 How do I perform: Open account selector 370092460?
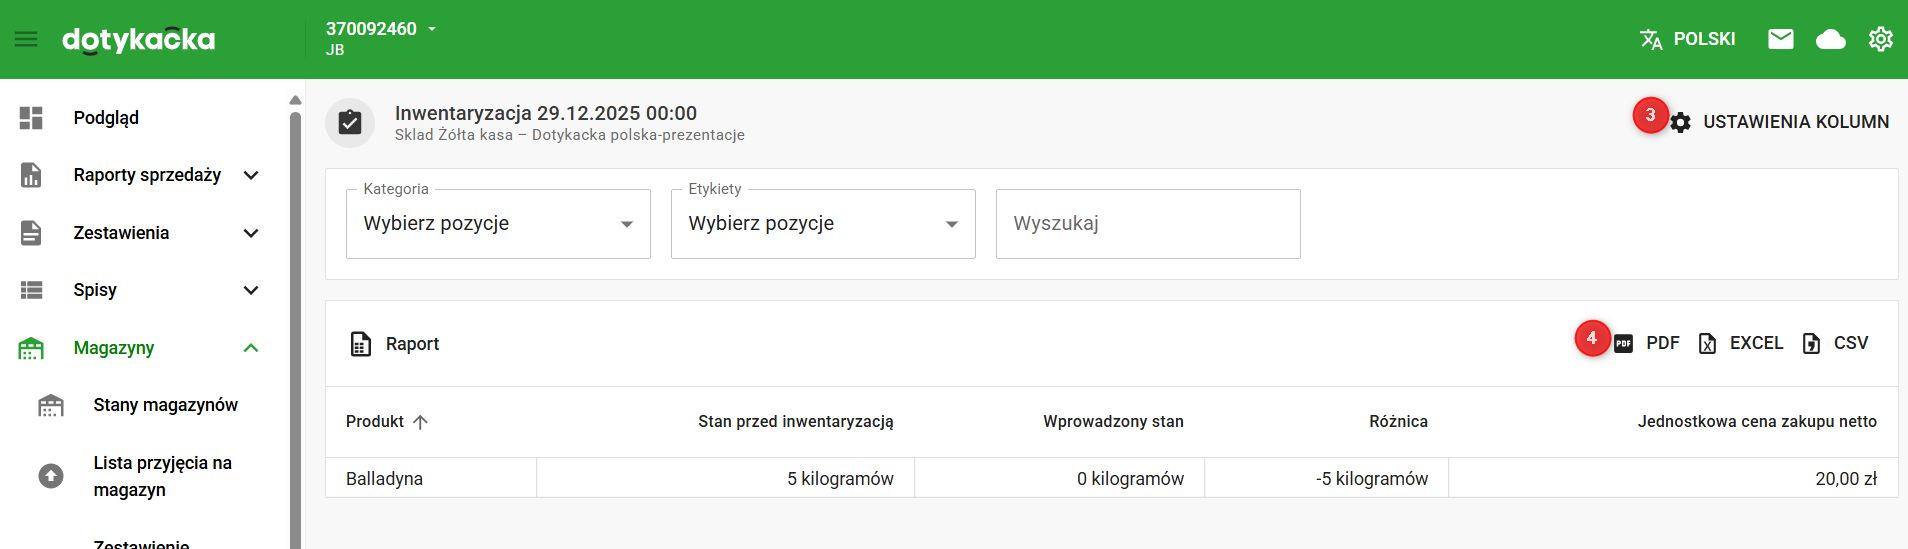coord(381,29)
